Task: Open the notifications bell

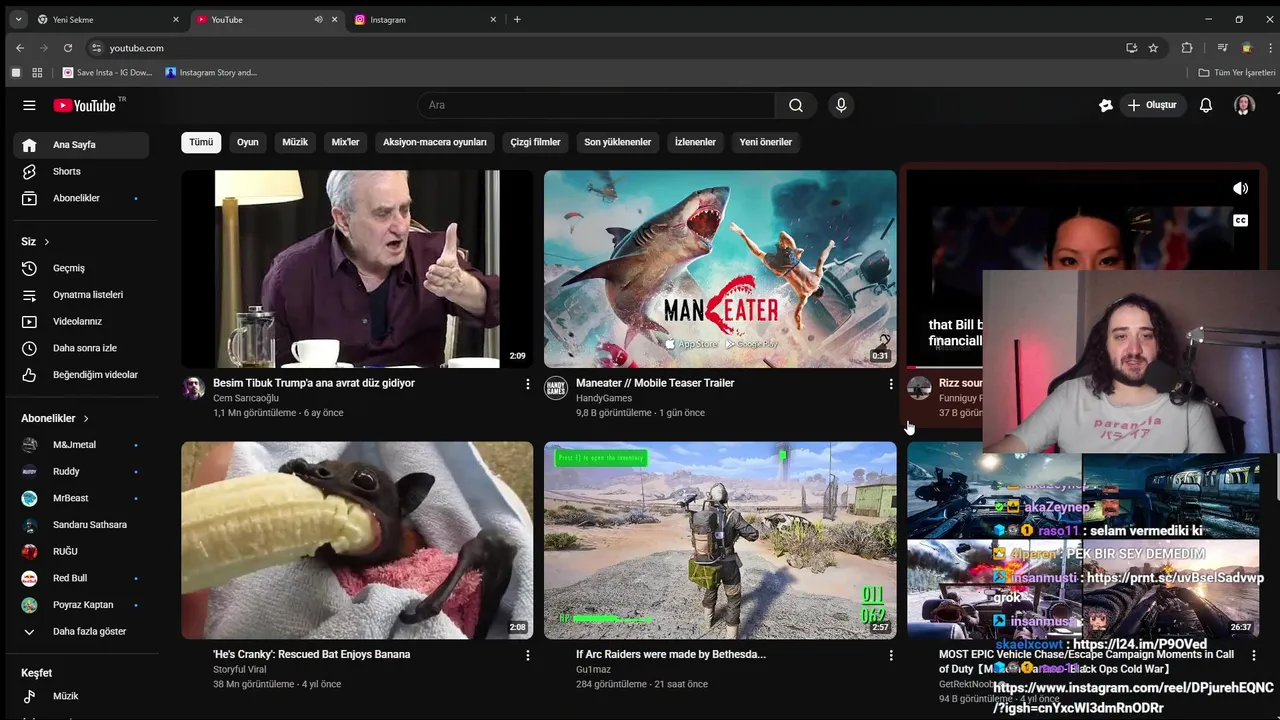Action: [x=1206, y=105]
